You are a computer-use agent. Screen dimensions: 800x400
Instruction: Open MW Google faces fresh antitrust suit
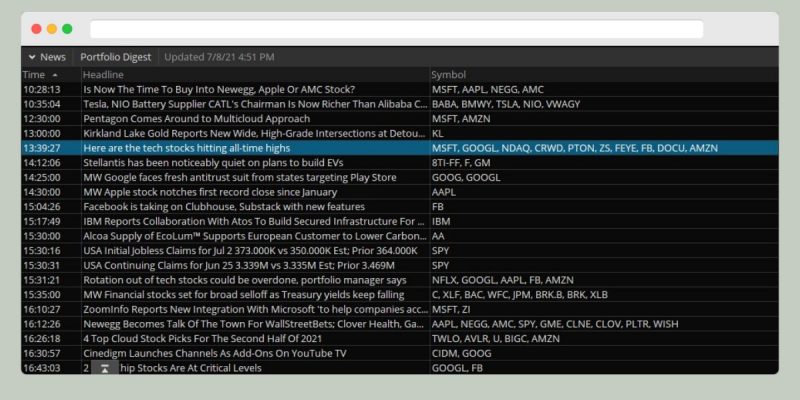[x=240, y=178]
